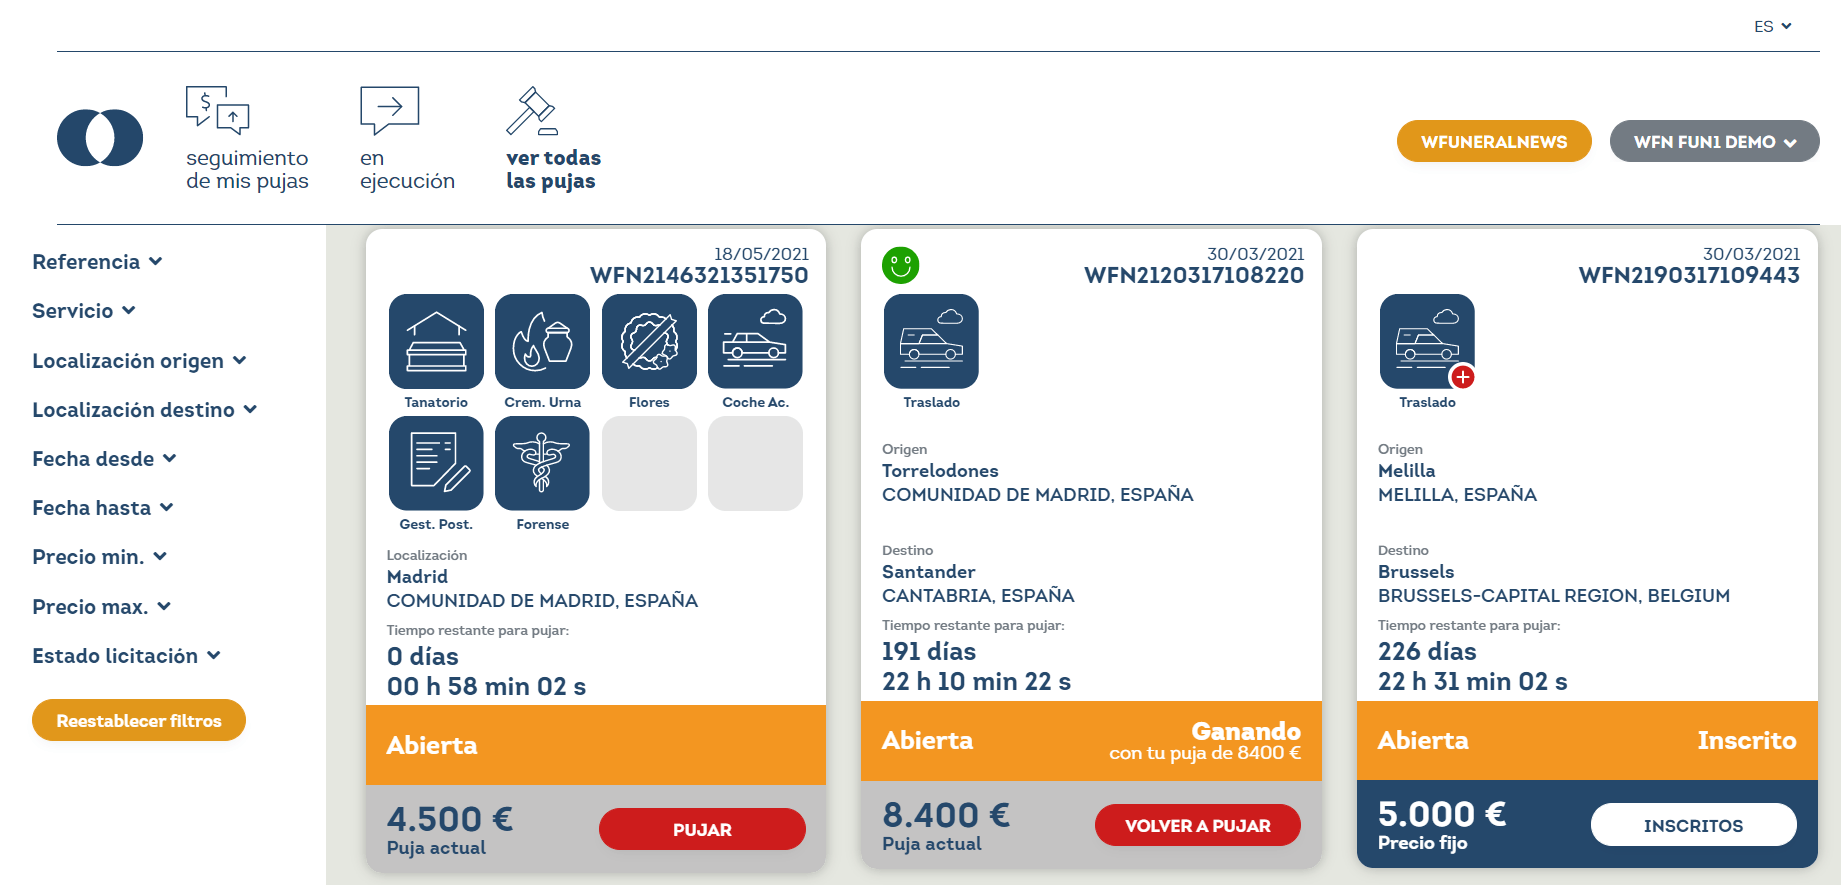Click the green smiley face icon
1841x885 pixels.
click(x=900, y=265)
